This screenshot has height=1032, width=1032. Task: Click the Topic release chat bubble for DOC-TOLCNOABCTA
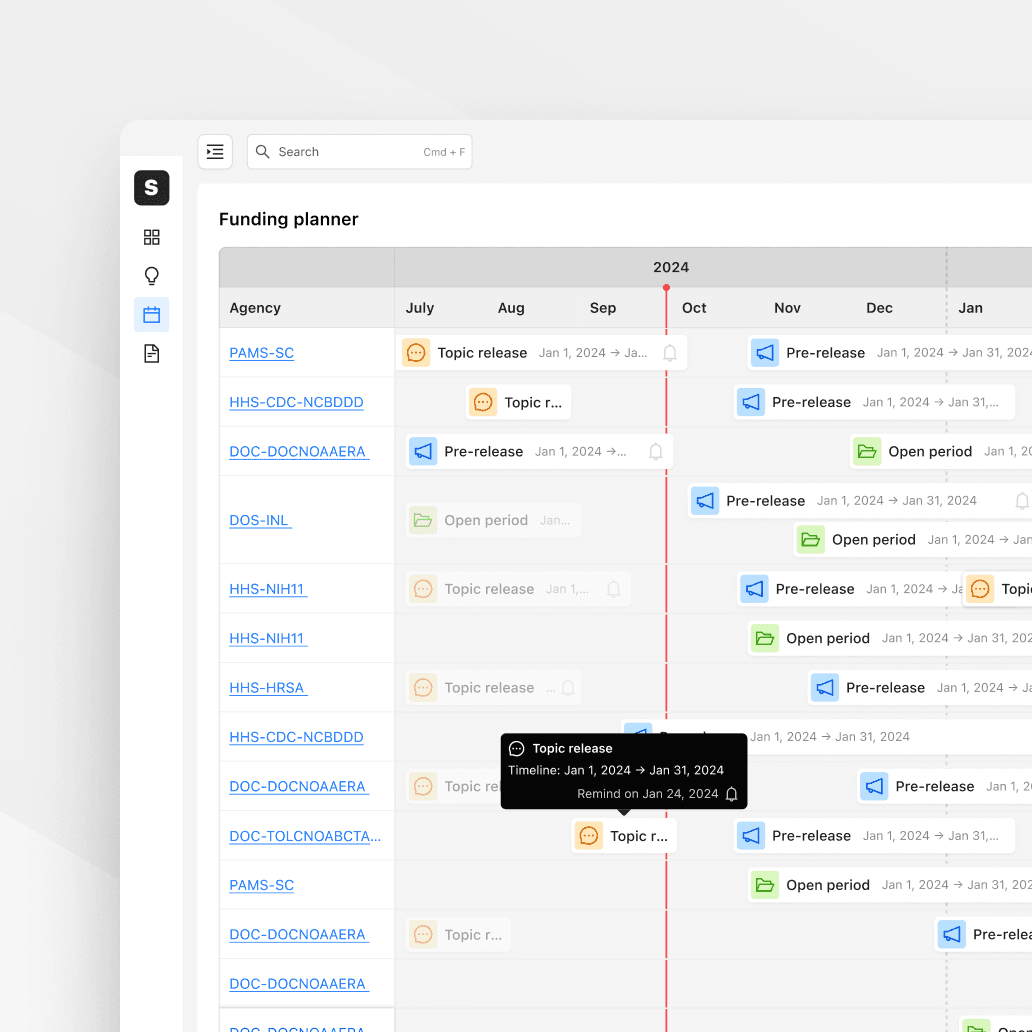[588, 835]
